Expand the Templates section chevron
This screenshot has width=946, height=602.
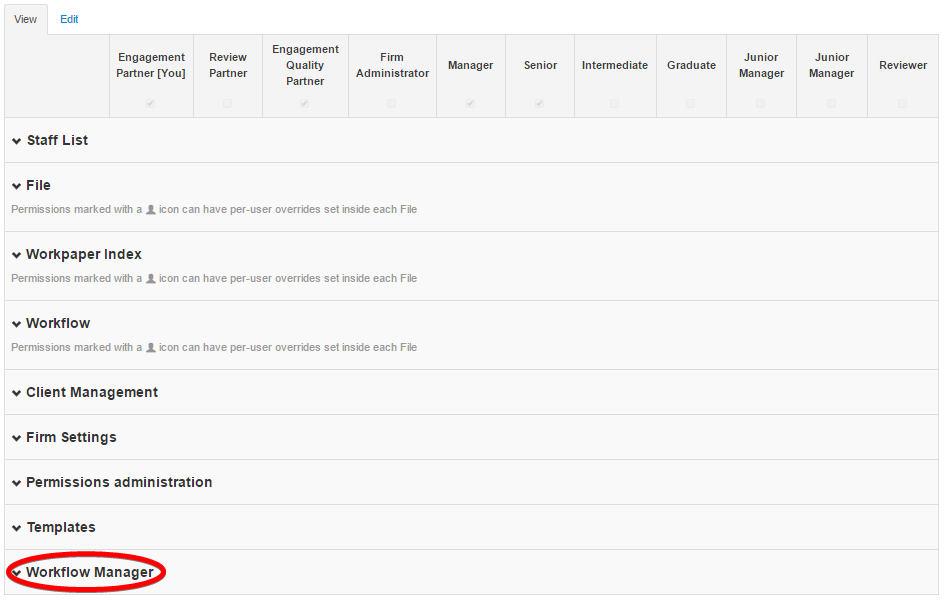16,528
